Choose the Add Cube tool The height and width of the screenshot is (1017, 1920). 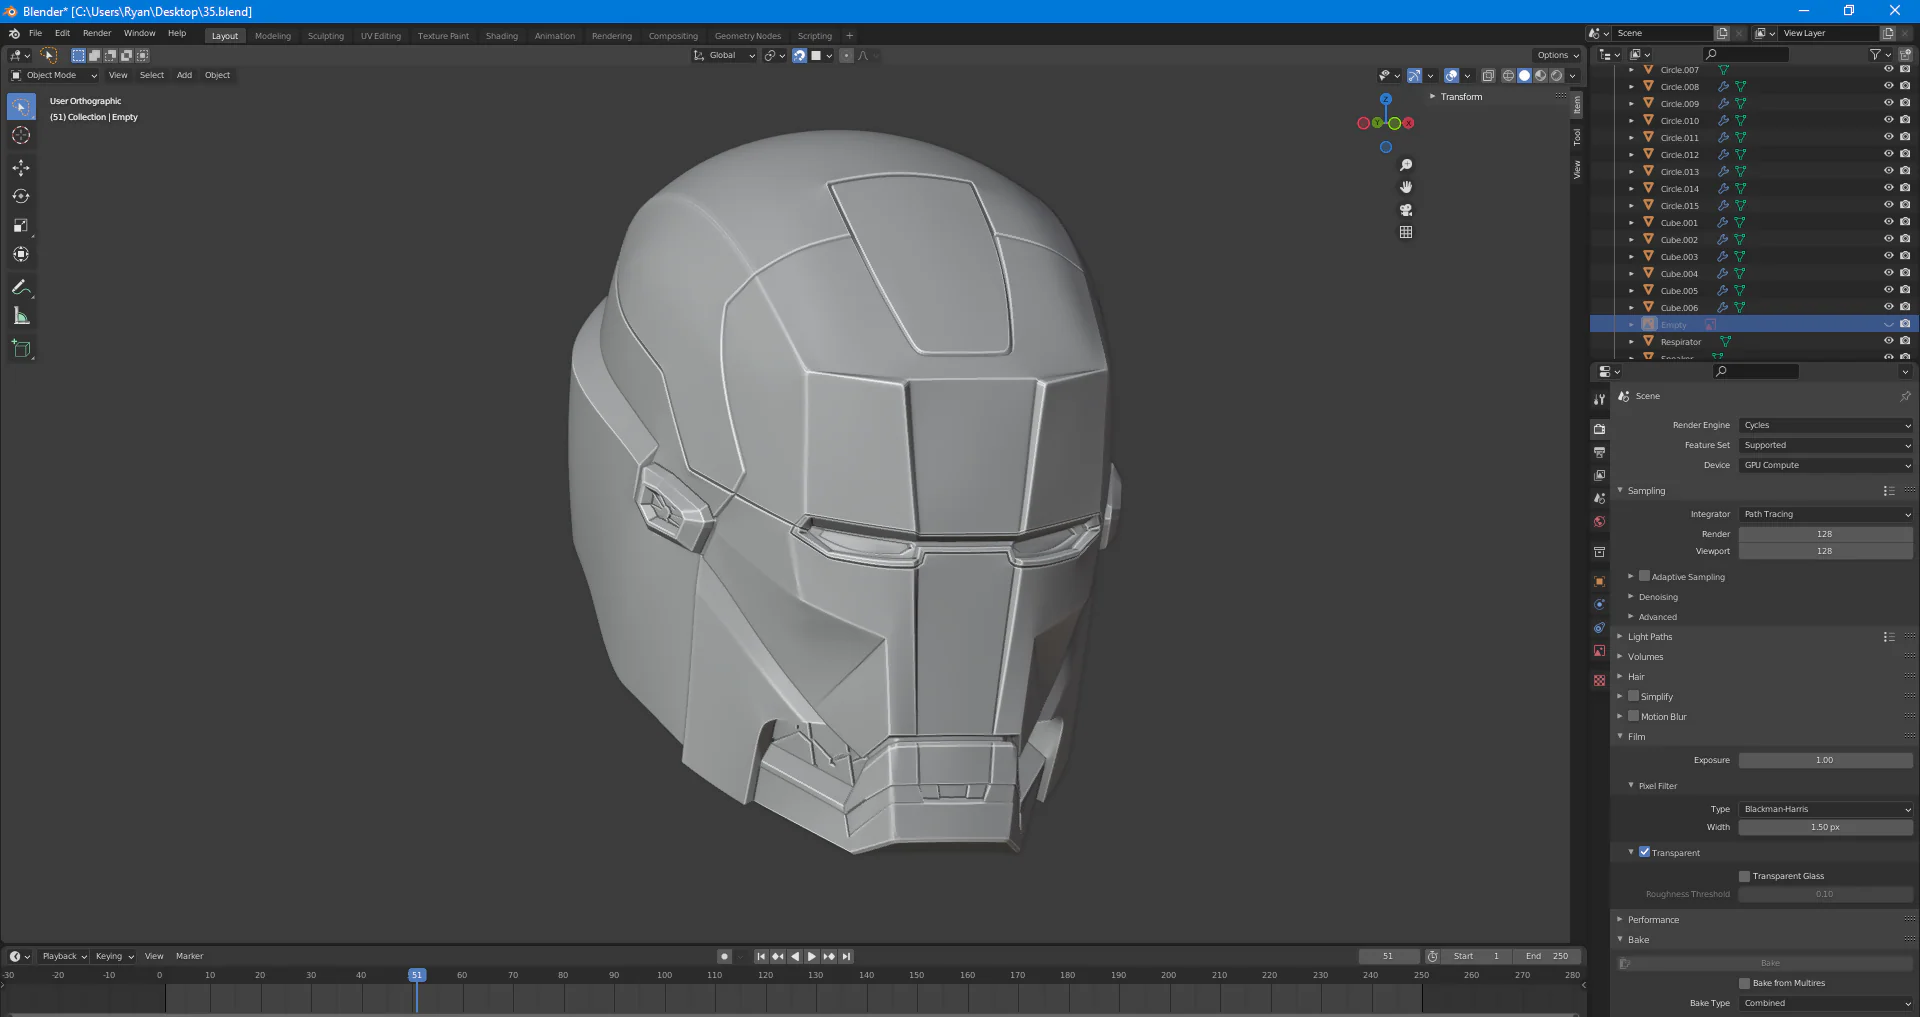tap(21, 349)
